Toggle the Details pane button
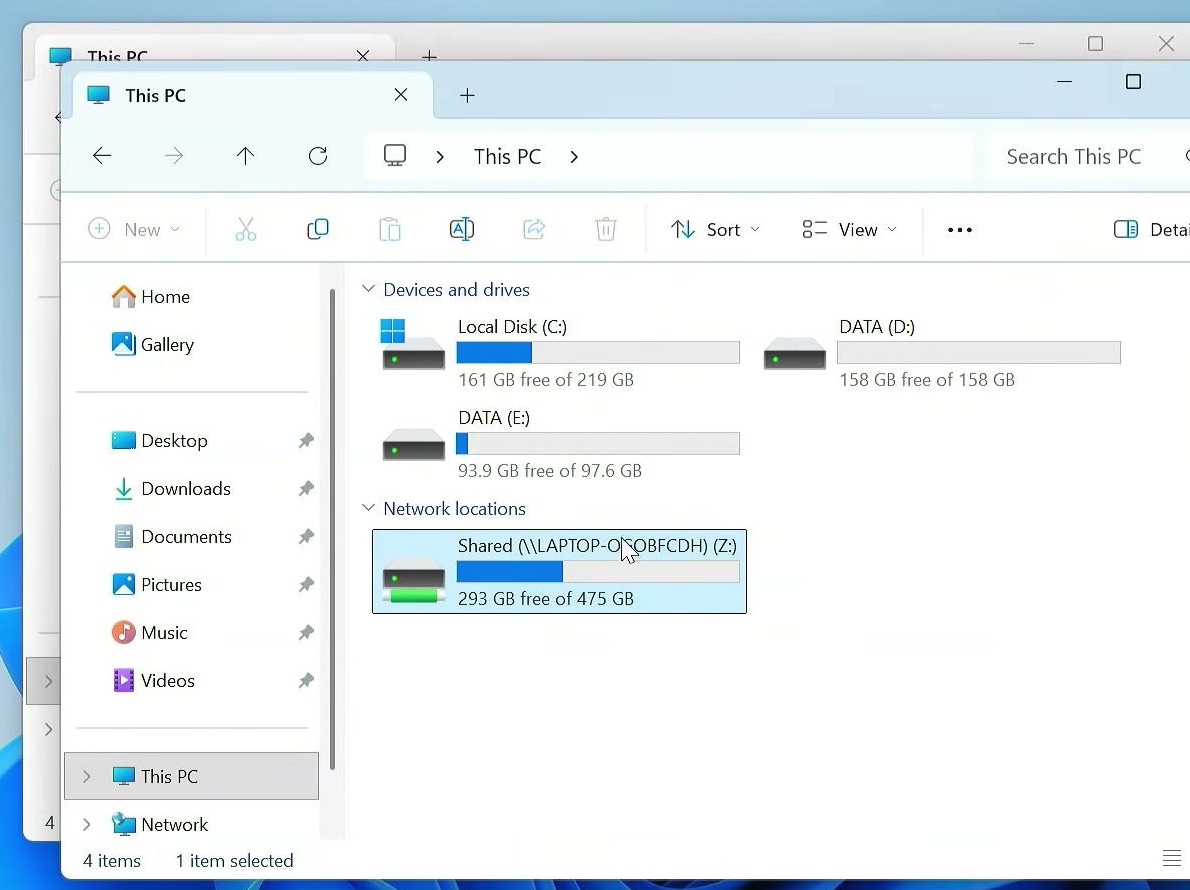Viewport: 1190px width, 890px height. 1150,230
